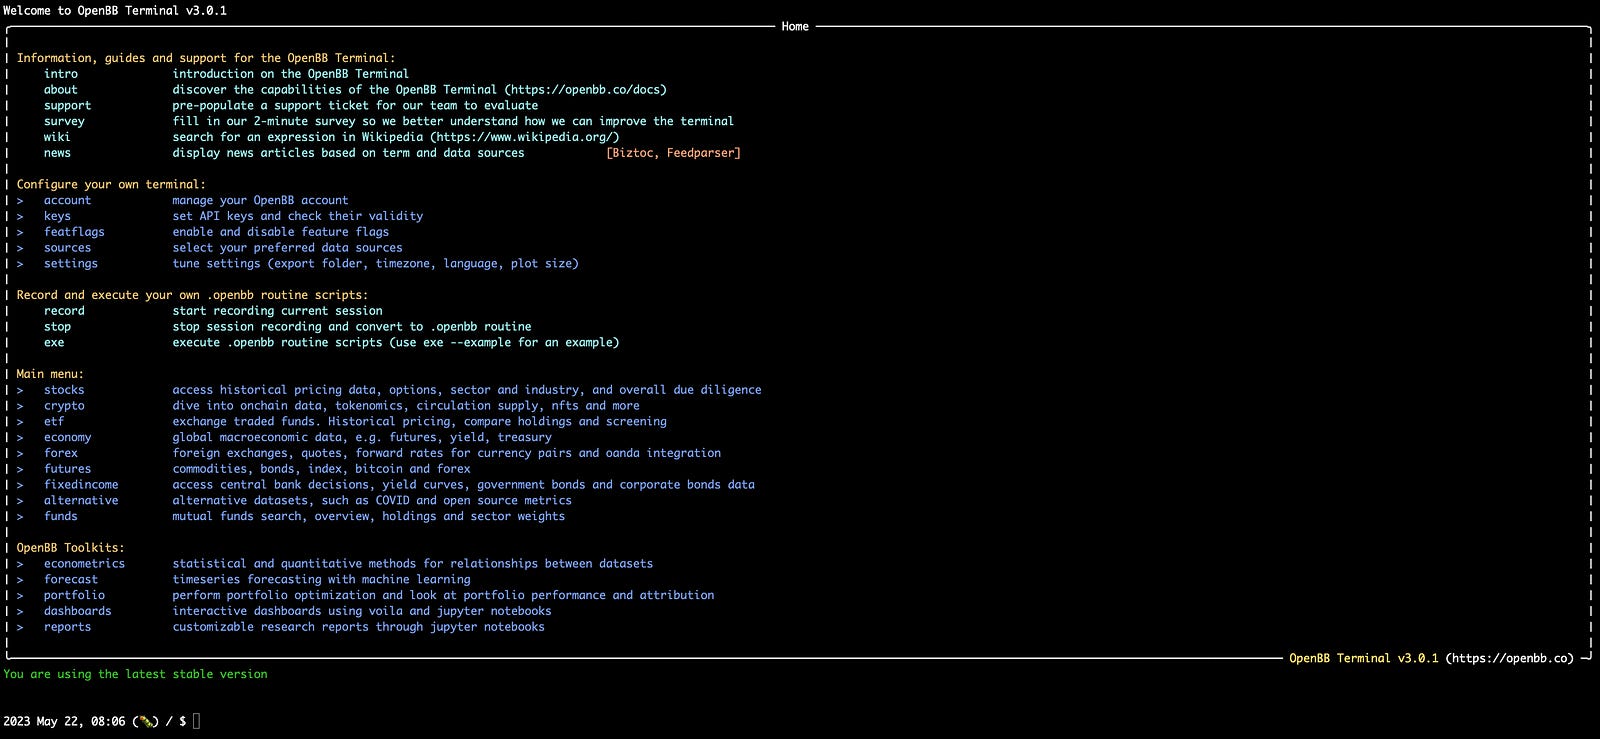Click the 'futures' menu entry
The height and width of the screenshot is (739, 1600).
[x=67, y=469]
